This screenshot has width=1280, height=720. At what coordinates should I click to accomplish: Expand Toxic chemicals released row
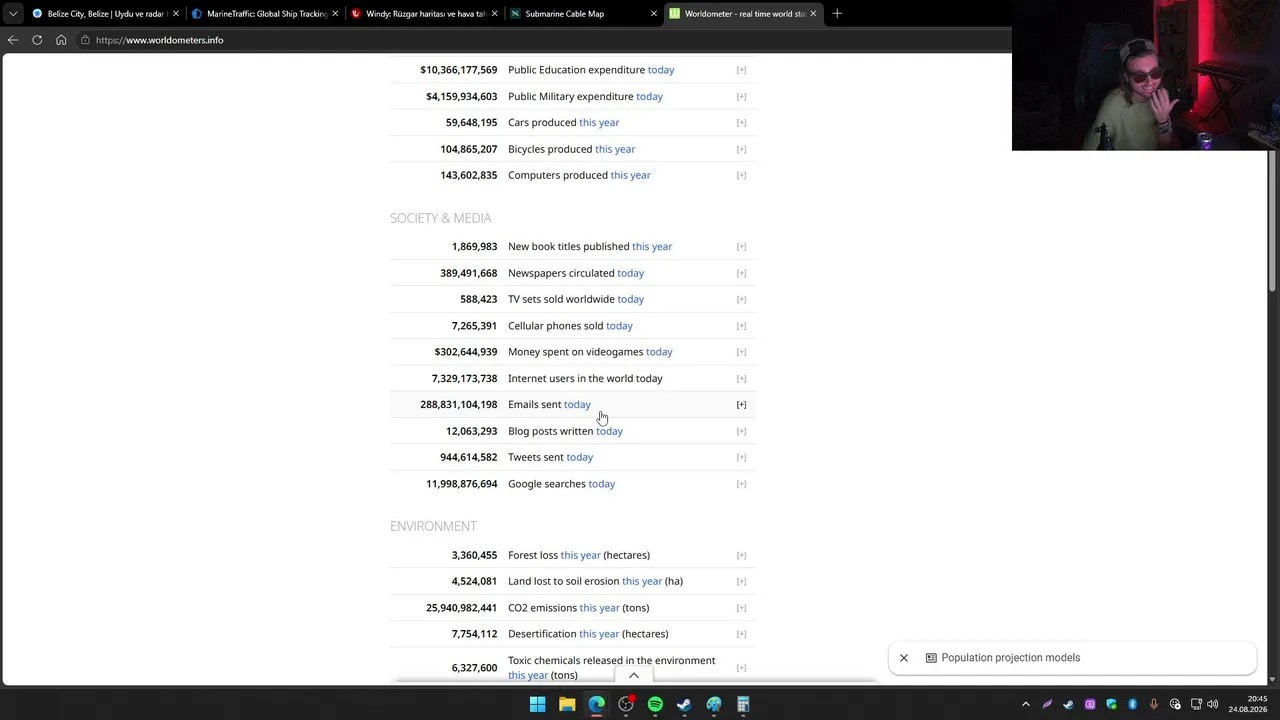coord(741,668)
